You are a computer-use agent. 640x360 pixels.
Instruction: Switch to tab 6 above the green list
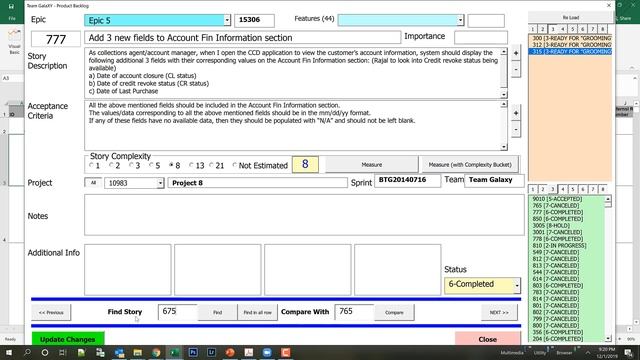click(583, 189)
